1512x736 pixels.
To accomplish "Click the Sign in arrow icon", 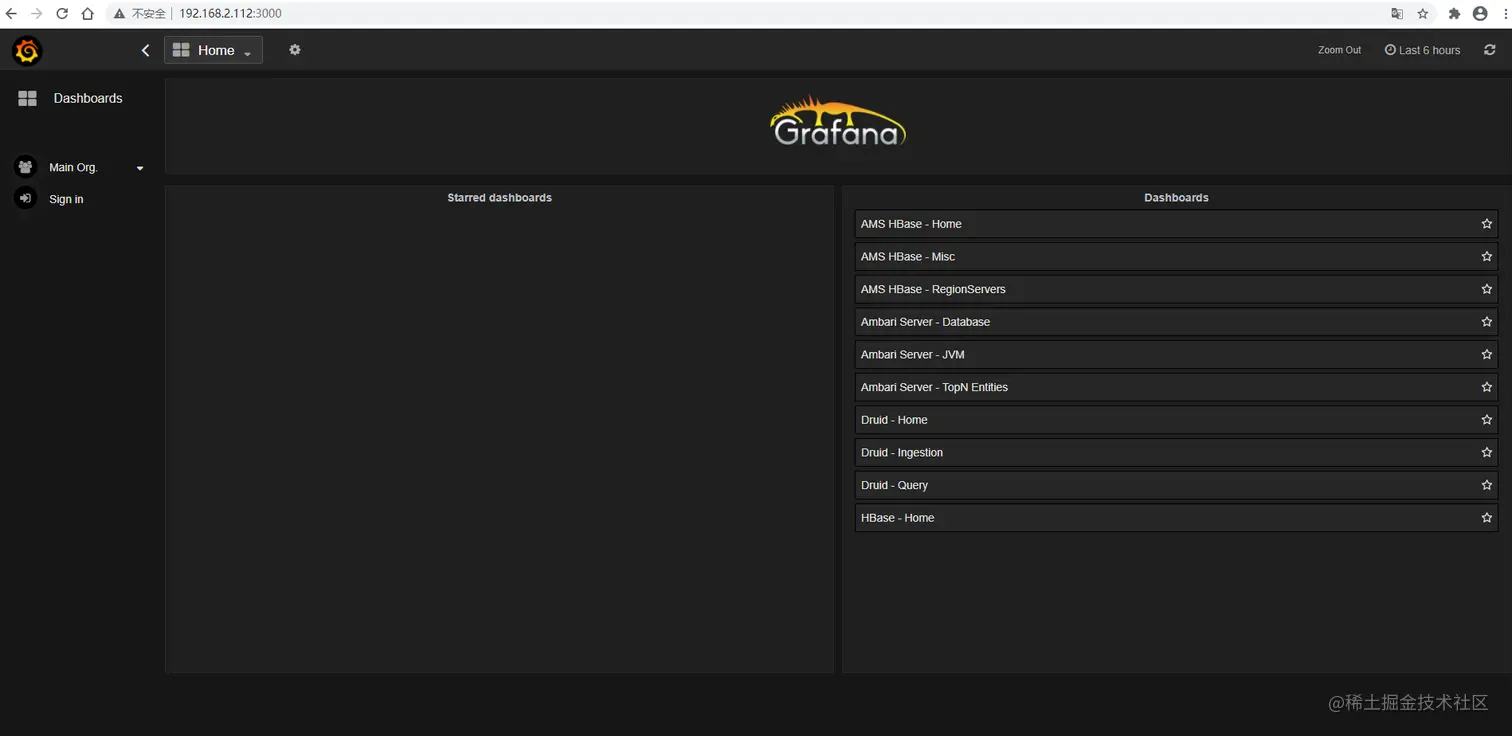I will pyautogui.click(x=25, y=198).
